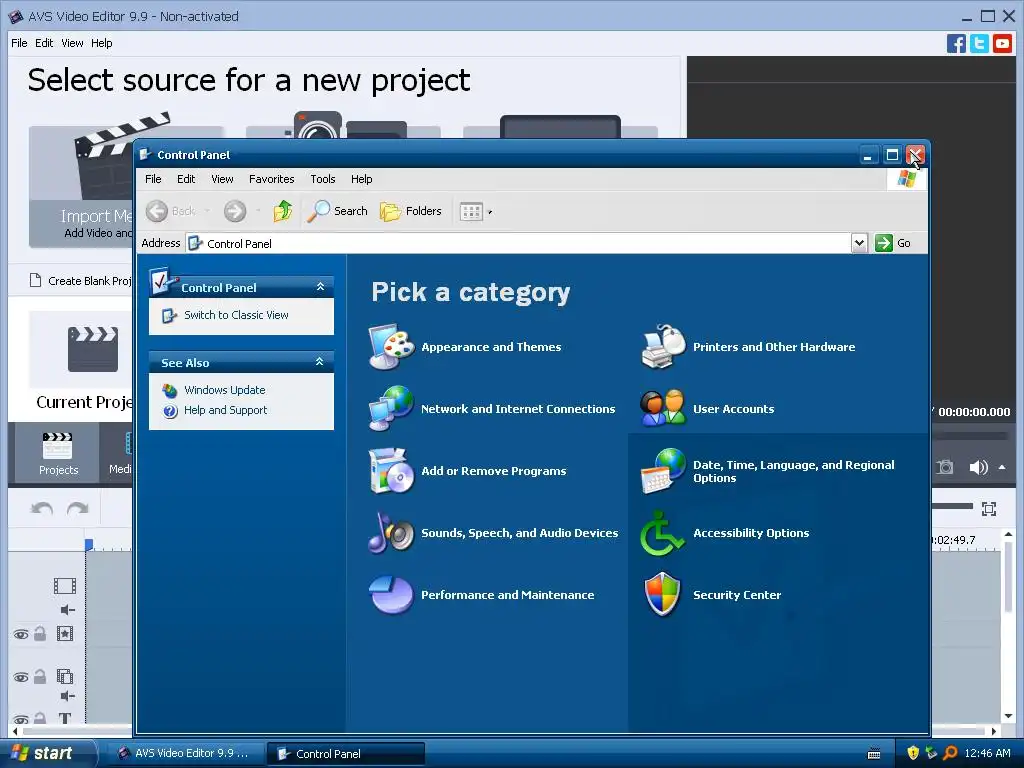Open Control Panel File menu
This screenshot has height=768, width=1024.
tap(153, 179)
